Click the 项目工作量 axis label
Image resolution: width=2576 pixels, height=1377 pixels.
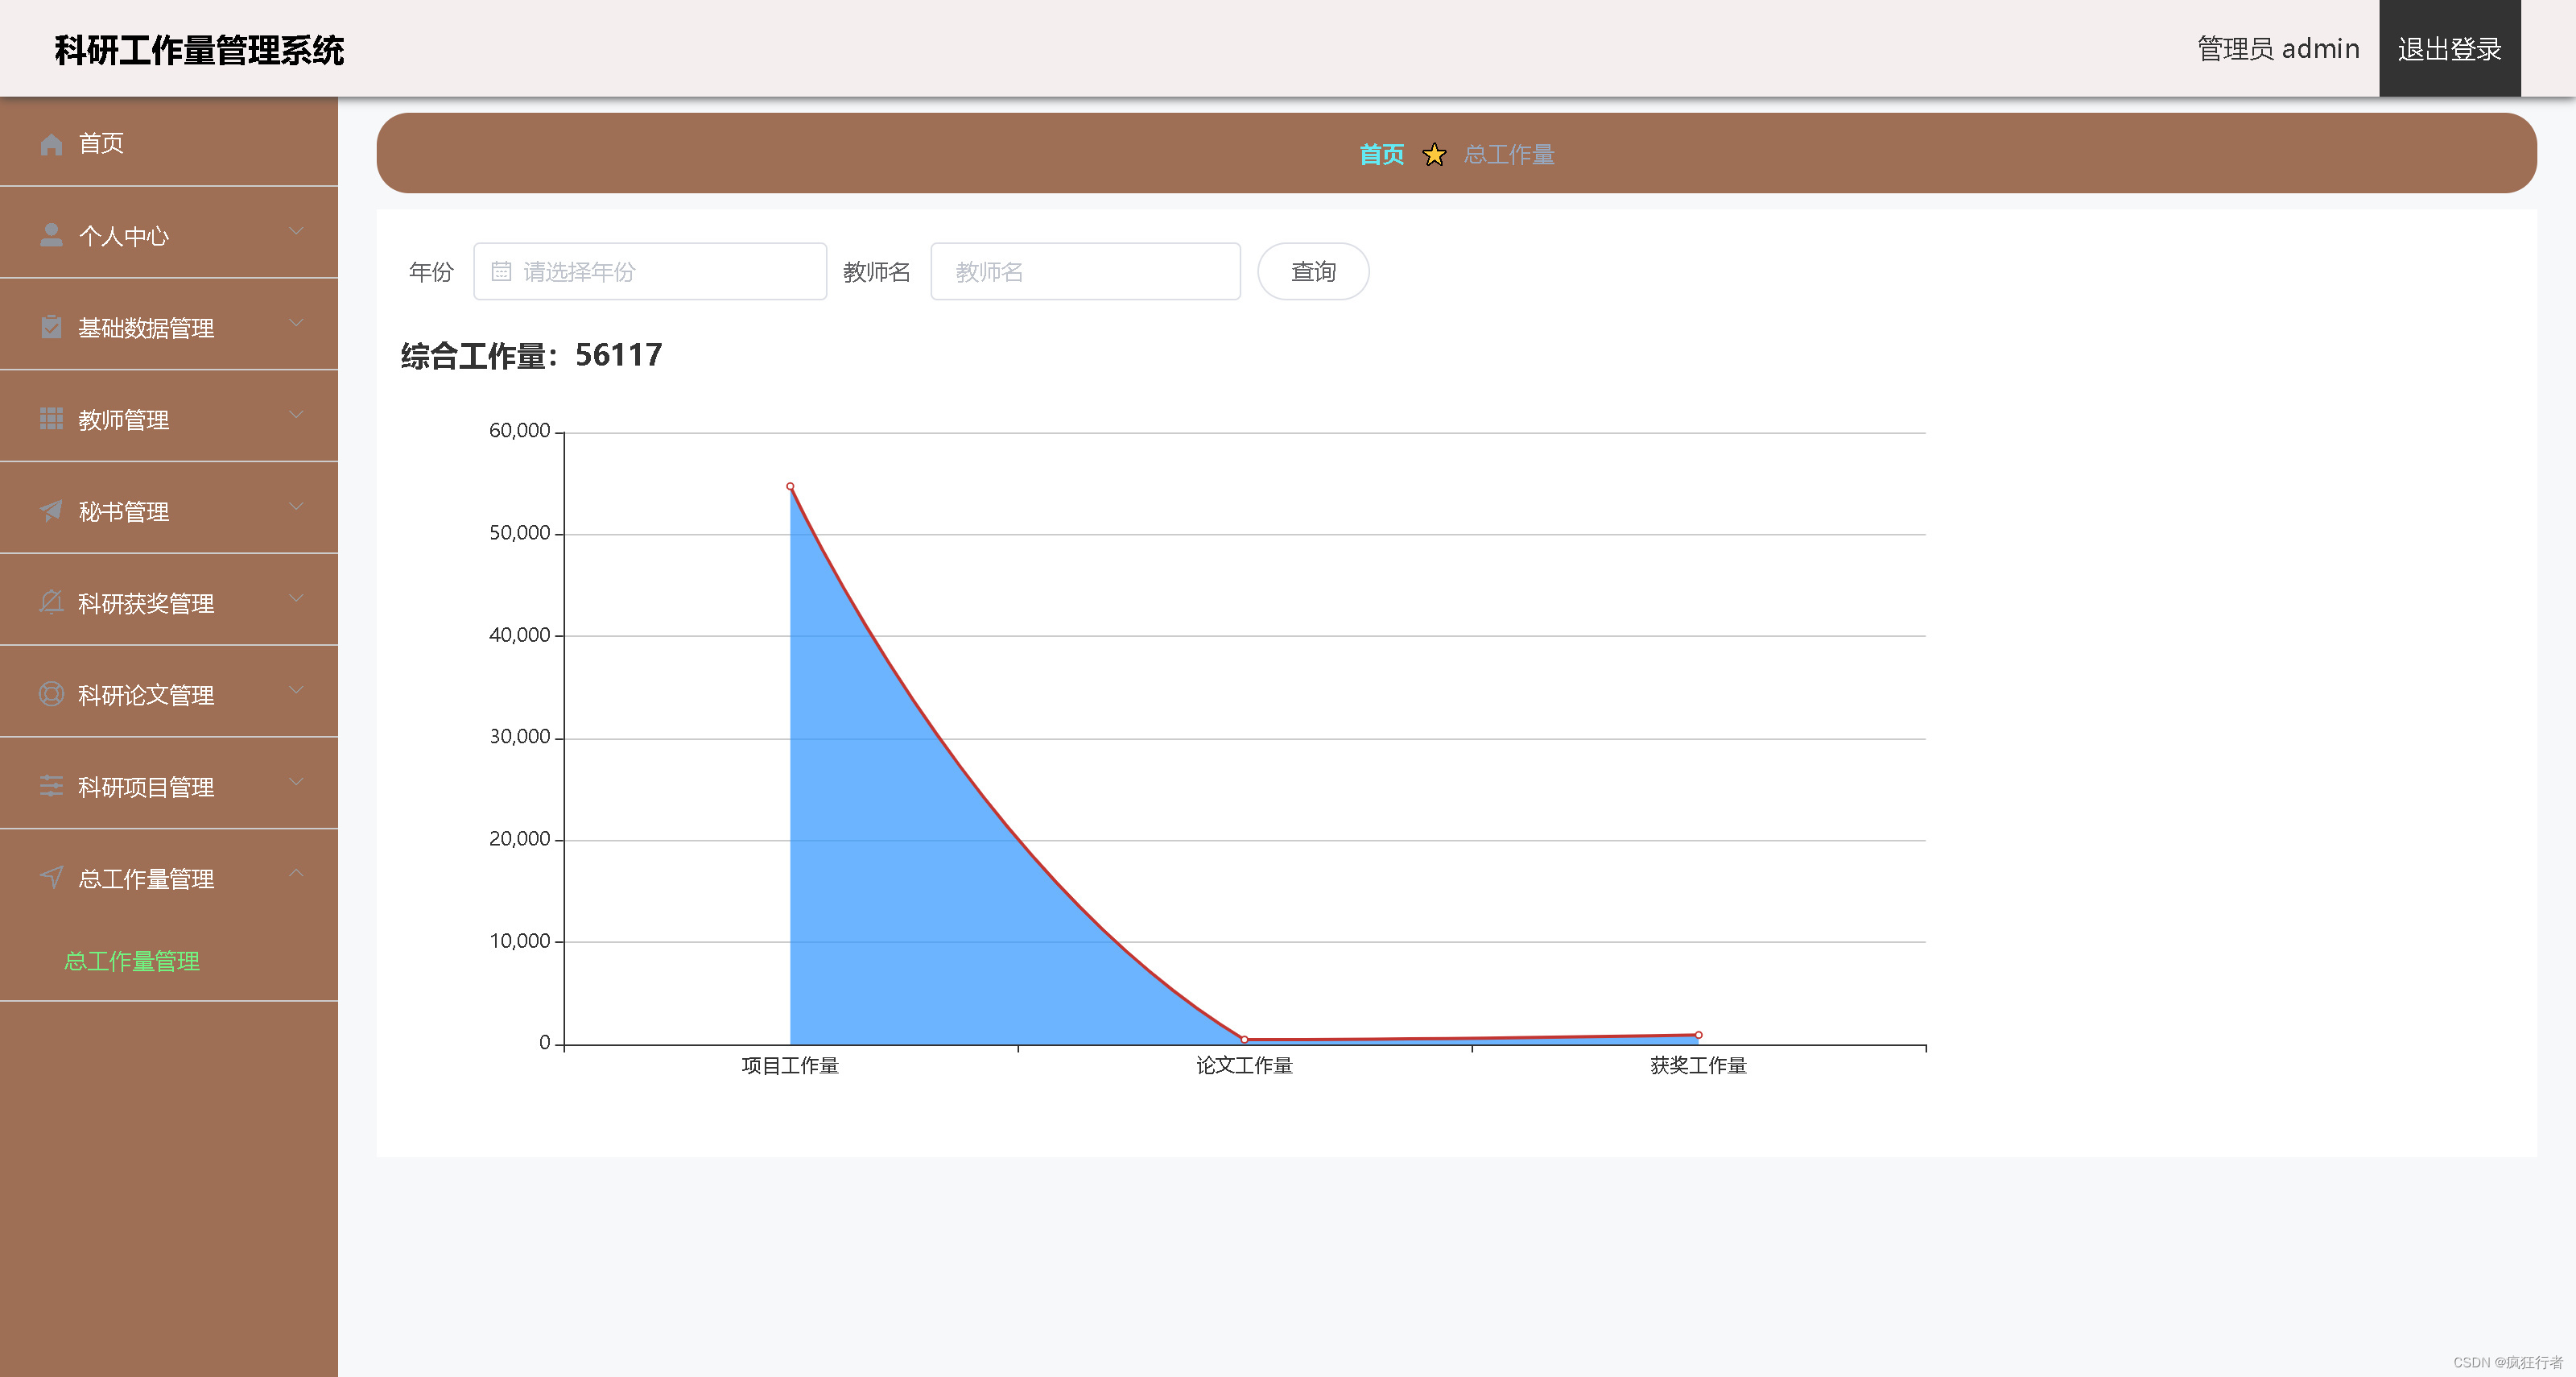[790, 1065]
